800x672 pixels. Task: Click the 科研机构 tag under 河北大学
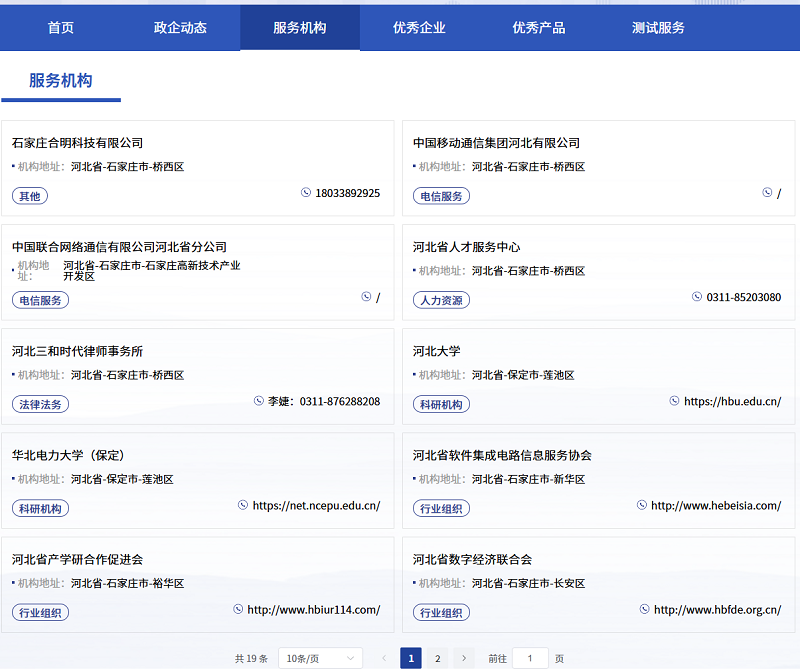point(441,404)
